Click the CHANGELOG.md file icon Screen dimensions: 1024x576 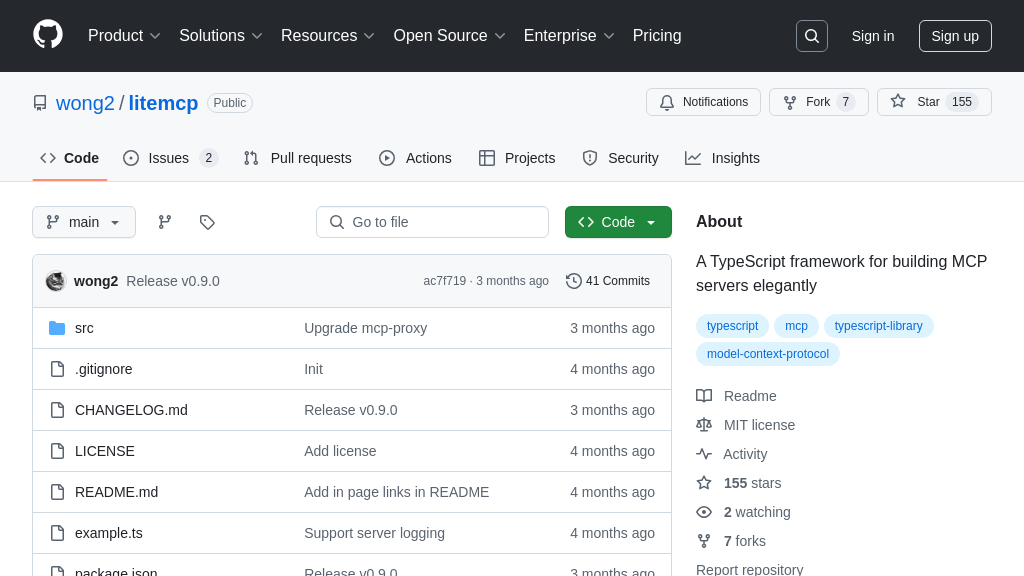[x=57, y=410]
